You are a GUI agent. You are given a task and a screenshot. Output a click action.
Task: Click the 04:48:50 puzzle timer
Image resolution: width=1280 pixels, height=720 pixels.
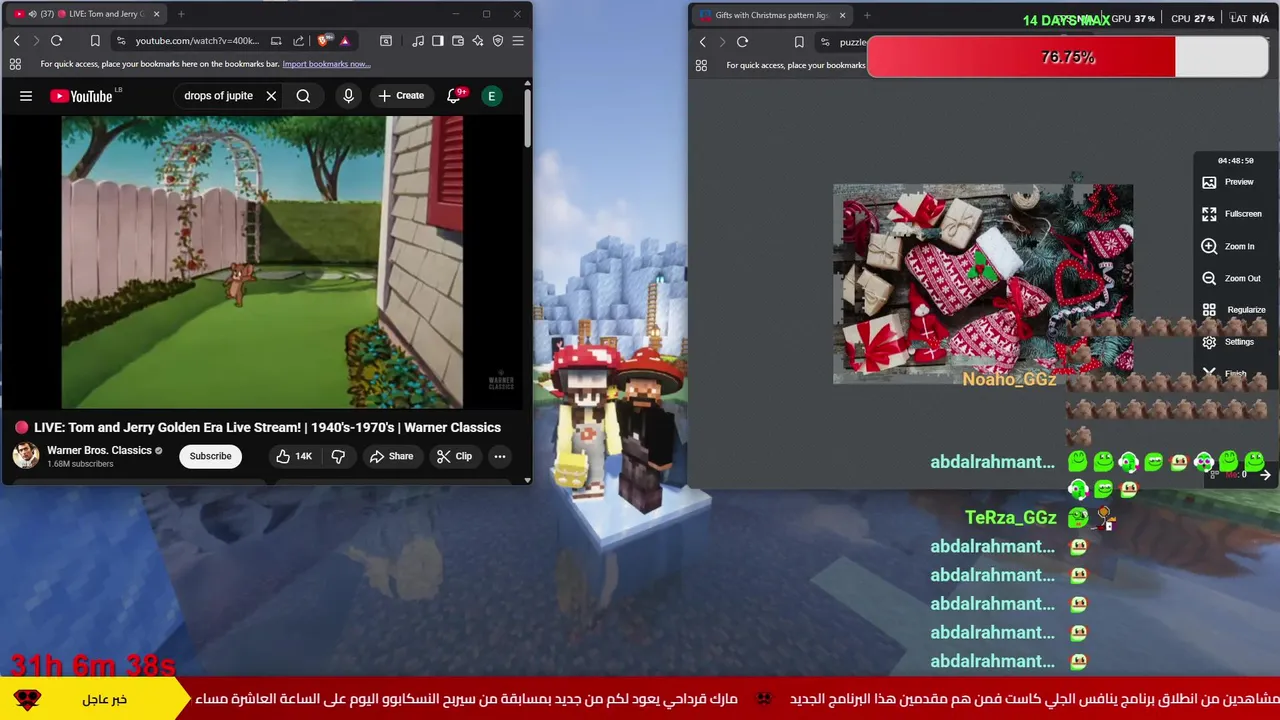click(x=1235, y=161)
